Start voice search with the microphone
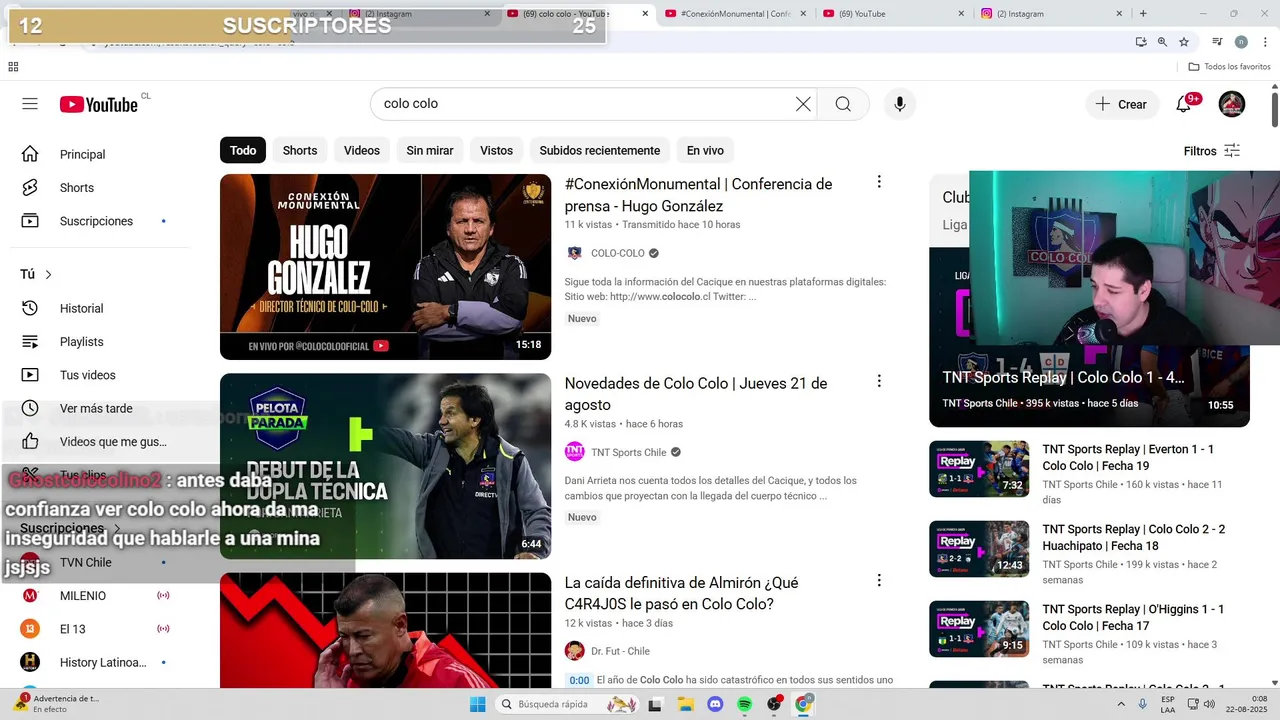Screen dimensions: 1280x720 pos(899,104)
